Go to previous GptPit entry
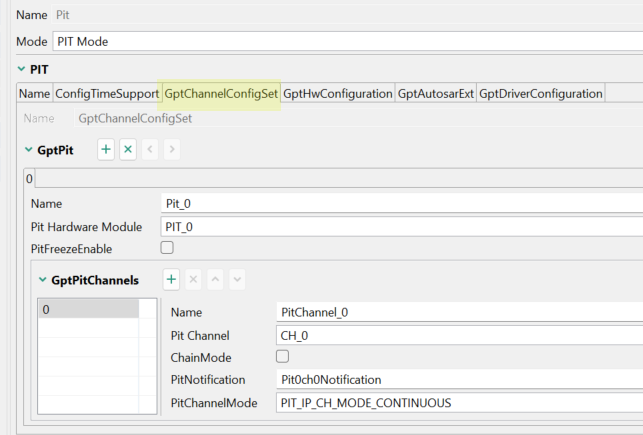Image resolution: width=643 pixels, height=435 pixels. click(x=150, y=149)
